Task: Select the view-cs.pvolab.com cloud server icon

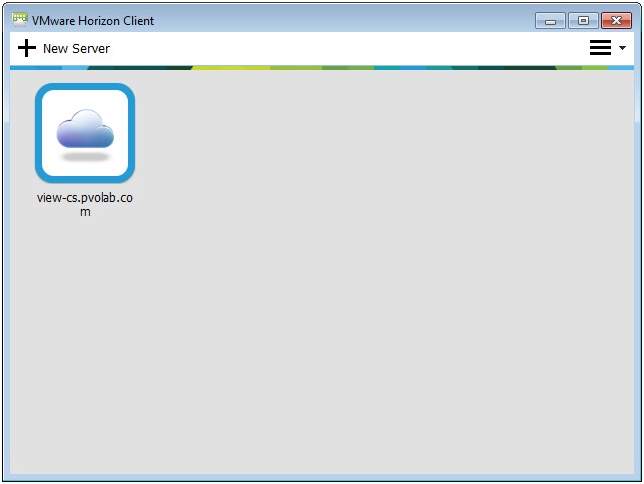Action: pyautogui.click(x=85, y=133)
